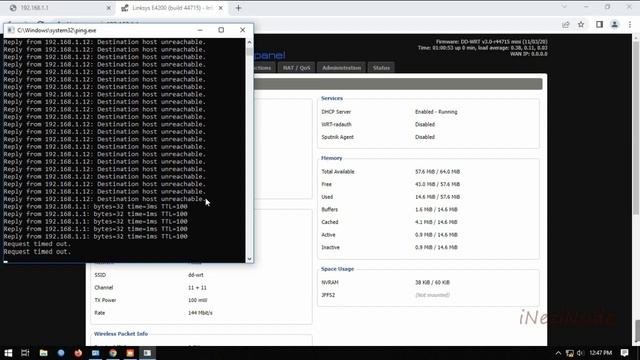Click the WRT-radauth label
The image size is (640, 360).
(336, 124)
